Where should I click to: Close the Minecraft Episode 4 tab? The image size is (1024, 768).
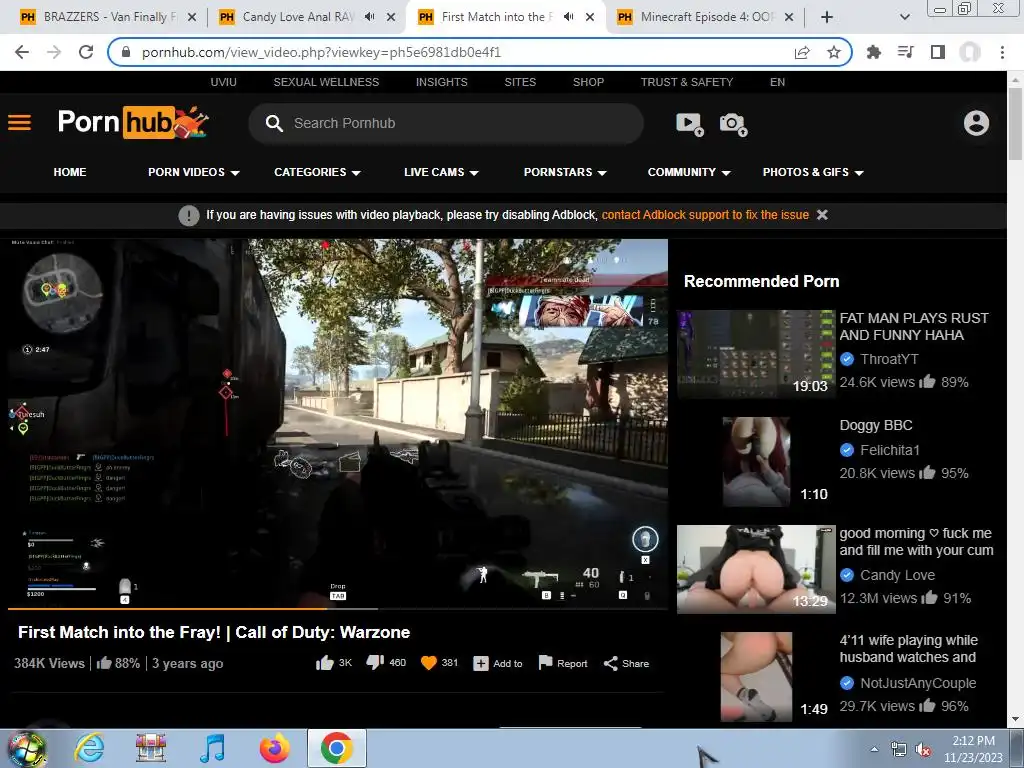[789, 17]
